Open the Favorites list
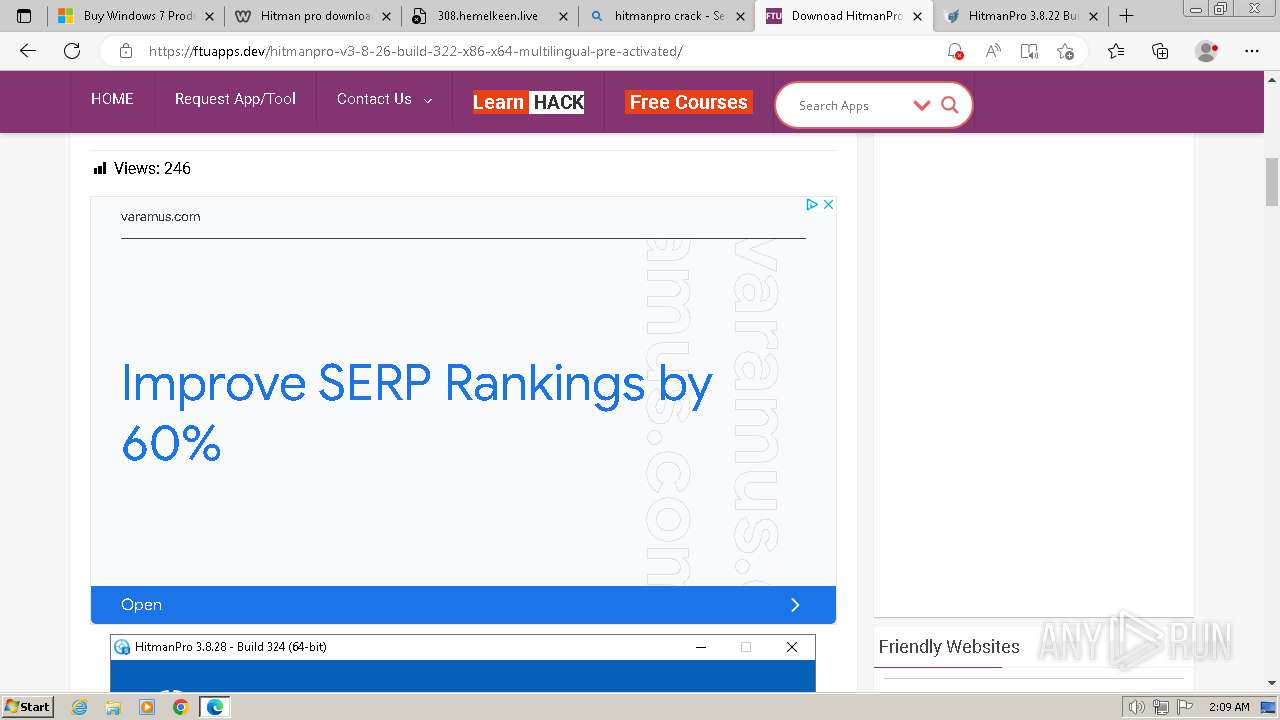Image resolution: width=1280 pixels, height=720 pixels. [1116, 51]
